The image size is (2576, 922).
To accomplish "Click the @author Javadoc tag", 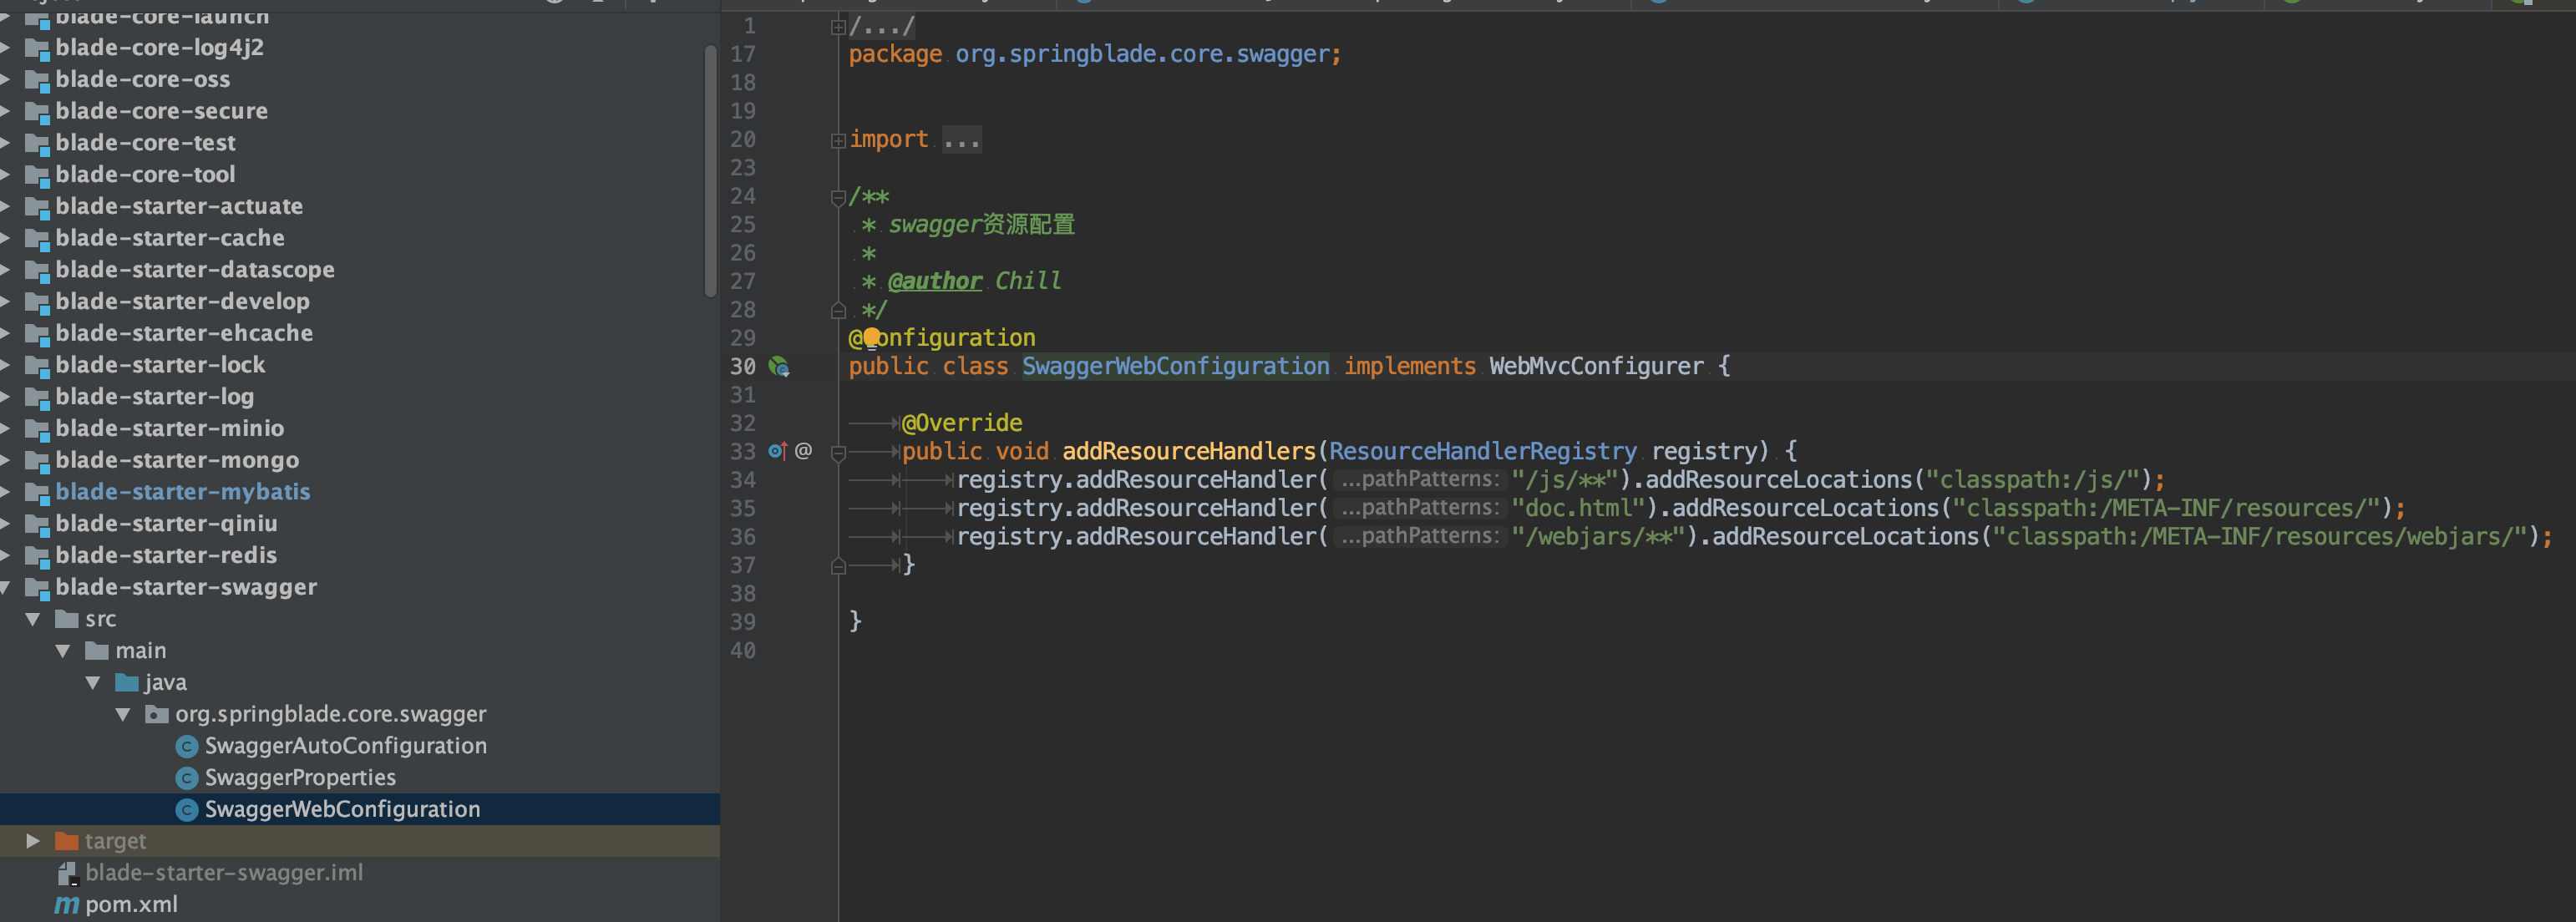I will click(x=935, y=282).
